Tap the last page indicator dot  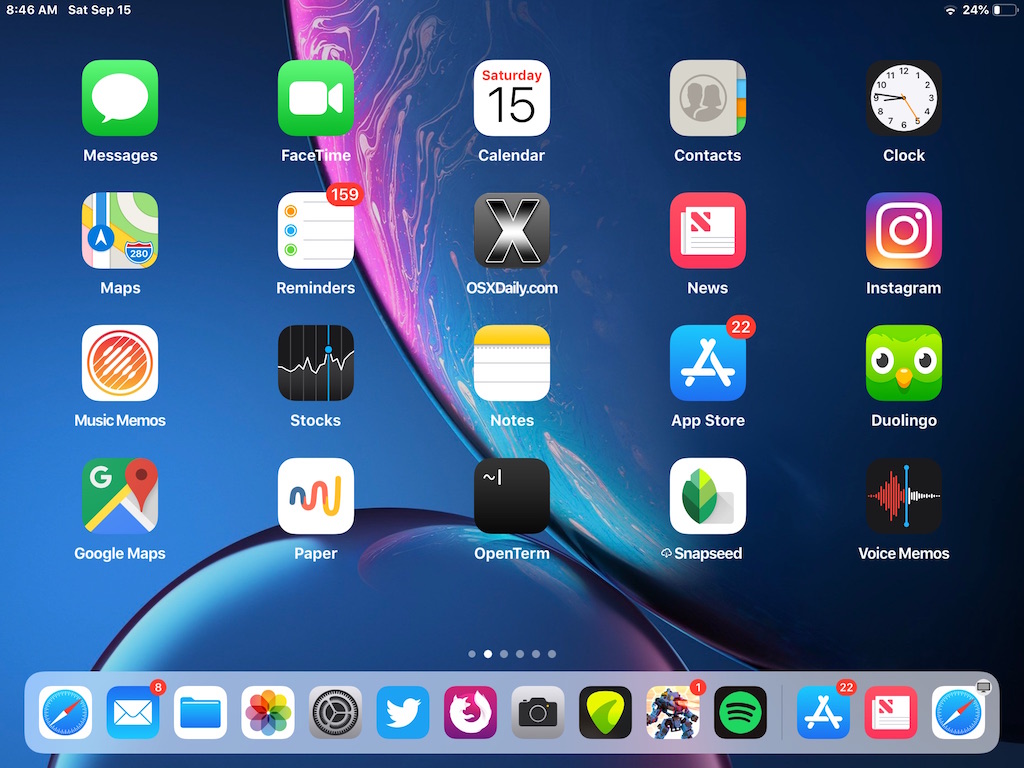click(x=552, y=654)
